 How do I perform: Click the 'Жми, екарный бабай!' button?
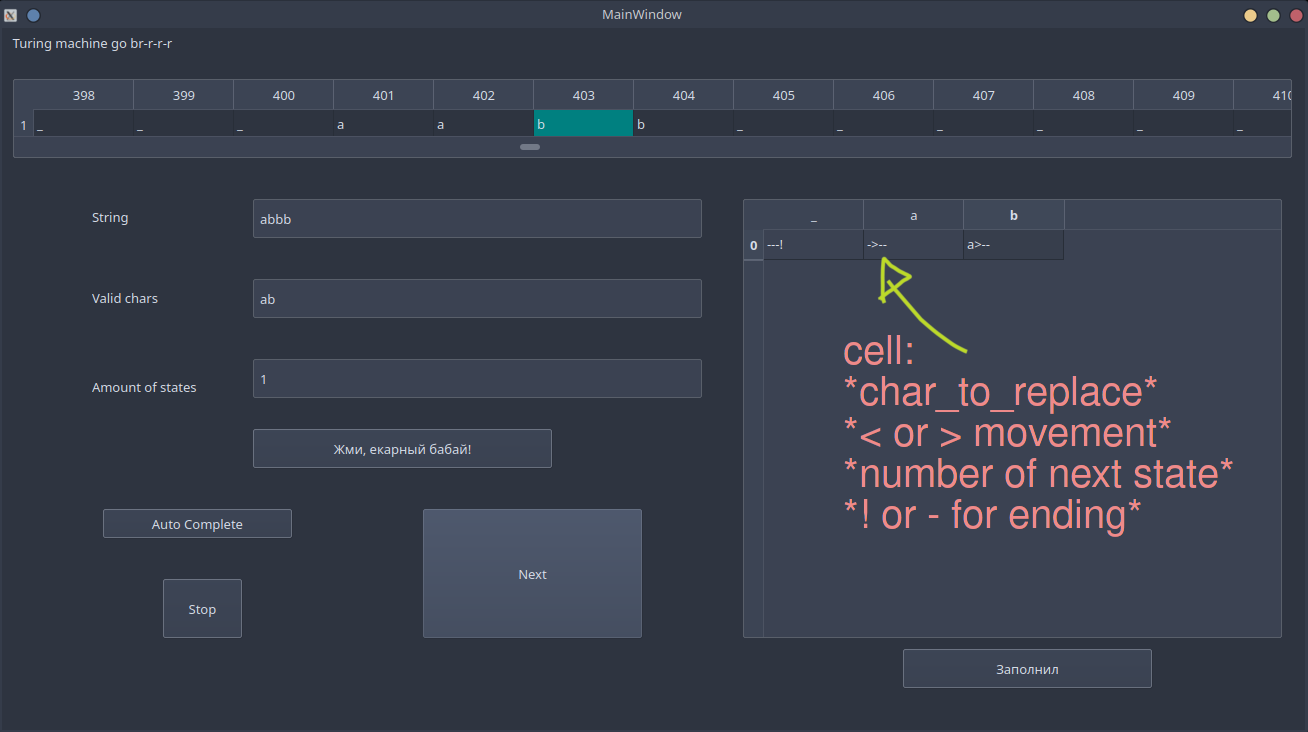[x=402, y=448]
